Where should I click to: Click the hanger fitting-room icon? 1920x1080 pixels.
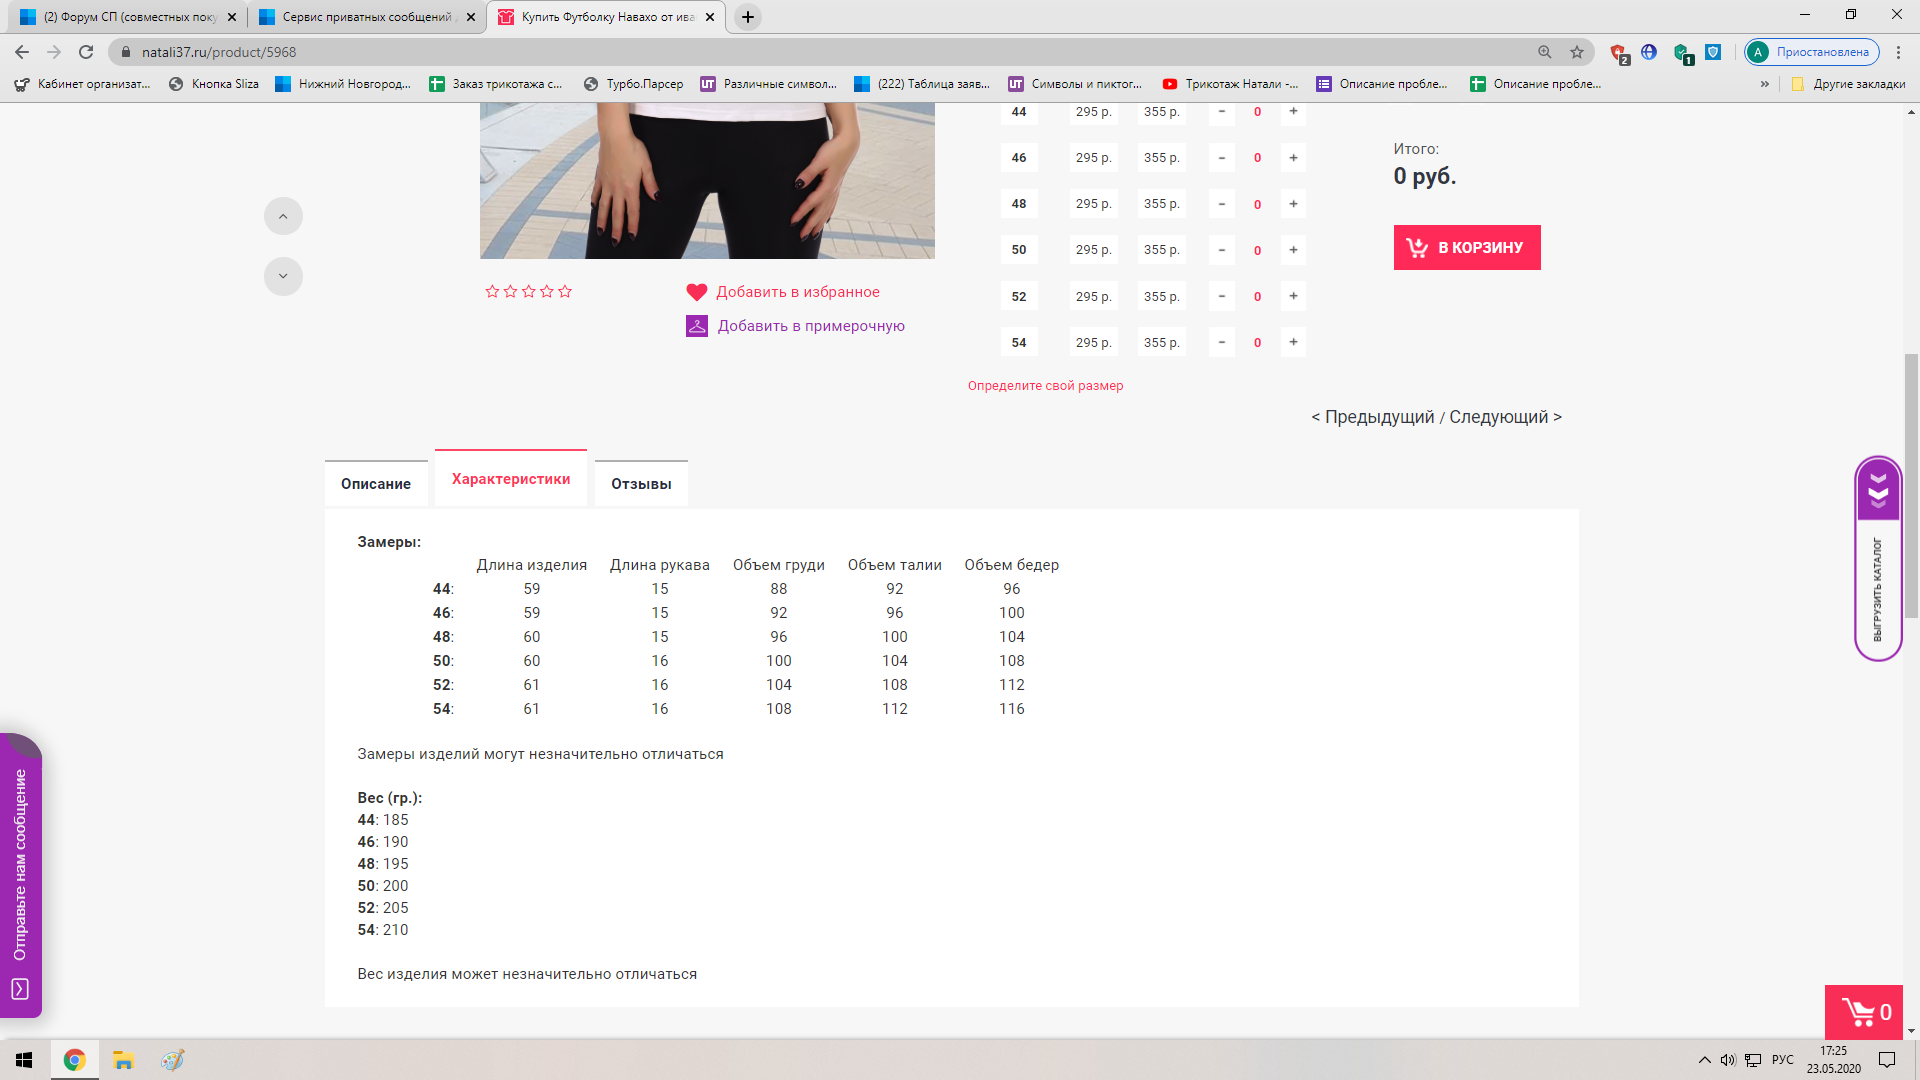(x=697, y=326)
